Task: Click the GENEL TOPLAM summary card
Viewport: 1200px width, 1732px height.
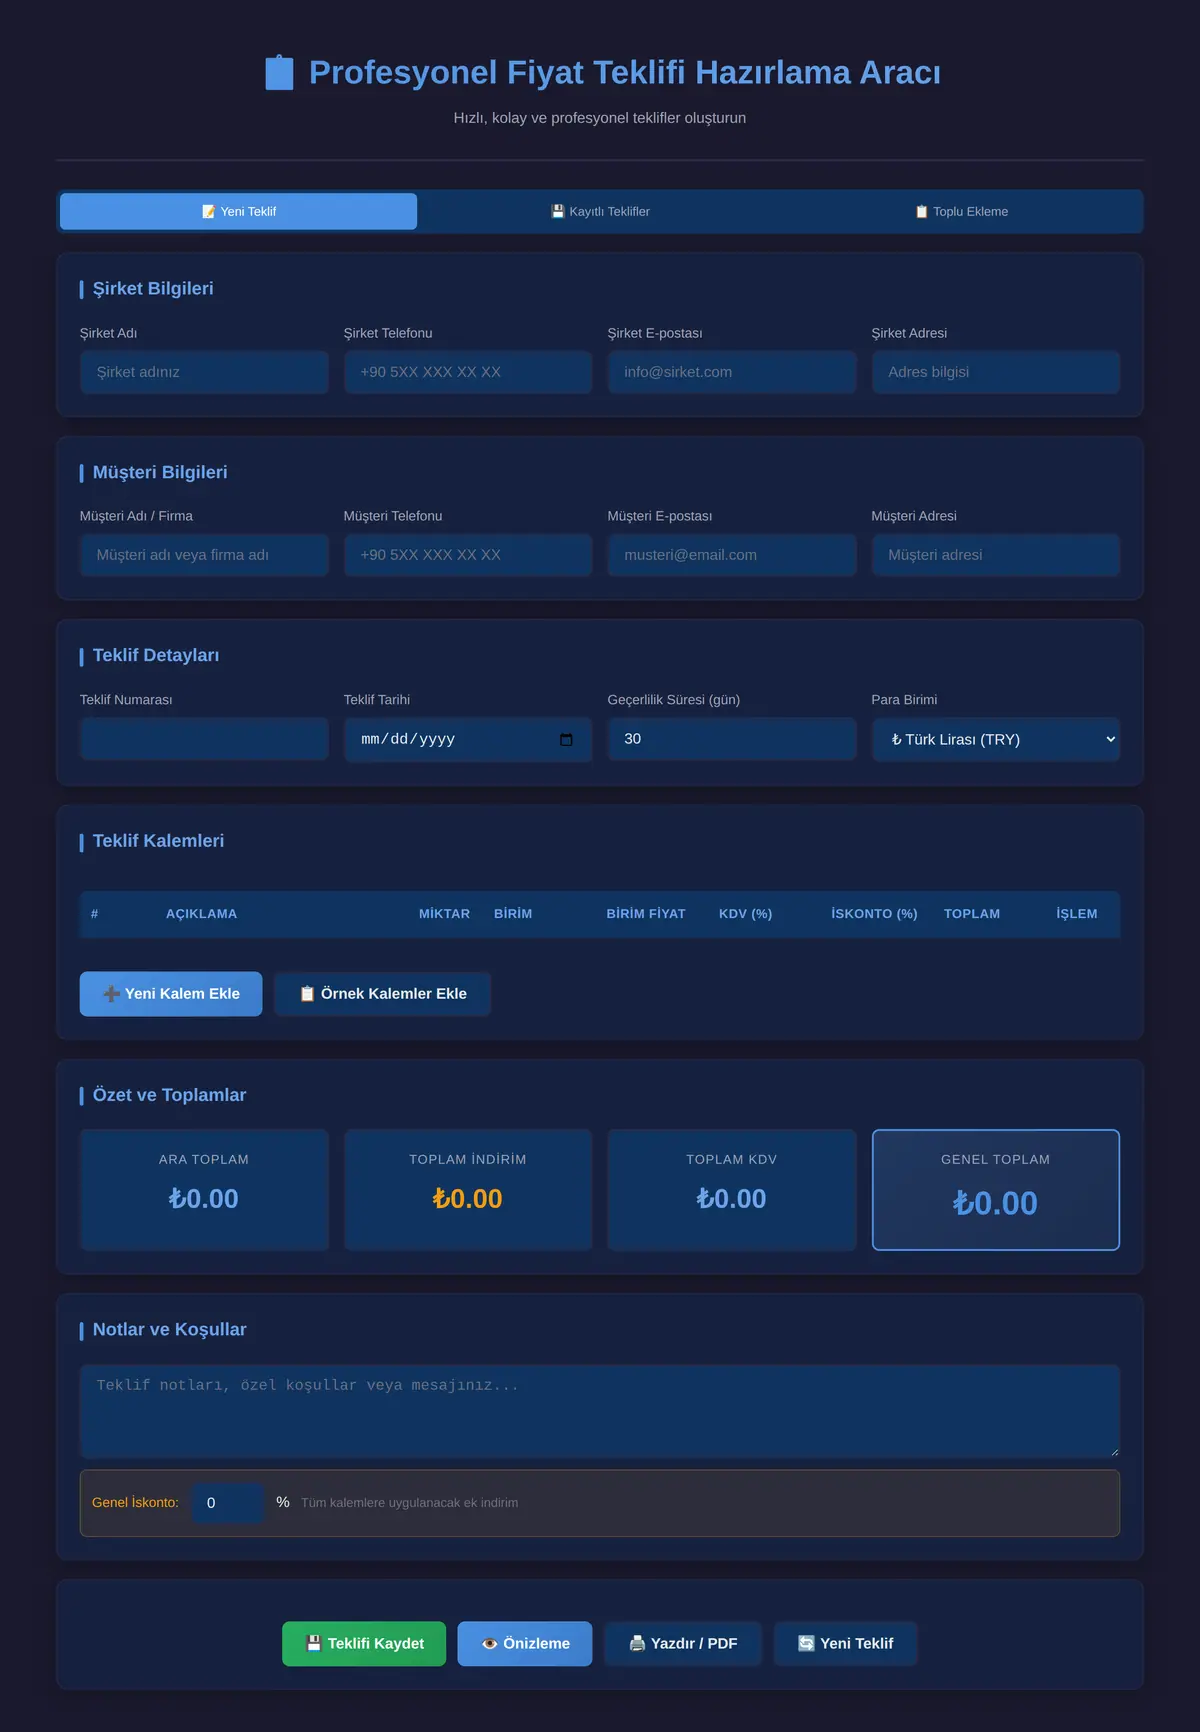Action: point(996,1190)
